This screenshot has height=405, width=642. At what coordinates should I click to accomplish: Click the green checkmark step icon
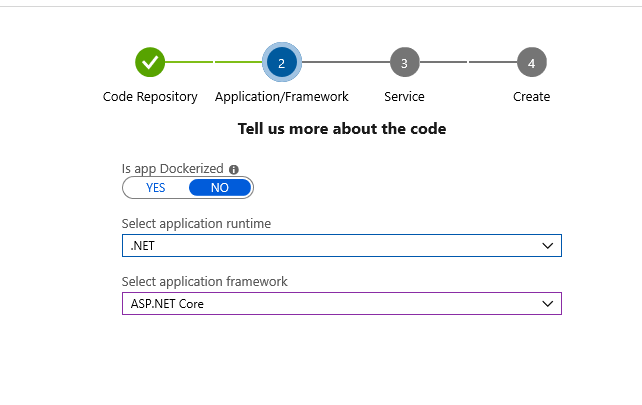150,62
